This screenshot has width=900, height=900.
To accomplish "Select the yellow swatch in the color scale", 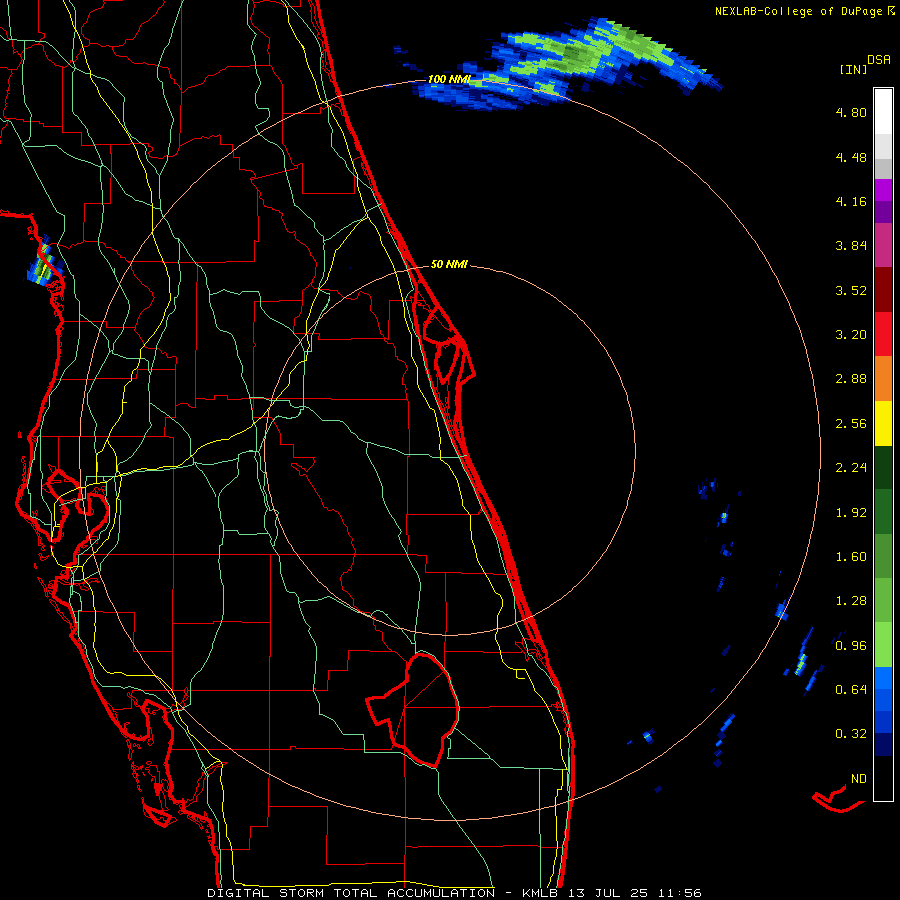I will tap(883, 424).
